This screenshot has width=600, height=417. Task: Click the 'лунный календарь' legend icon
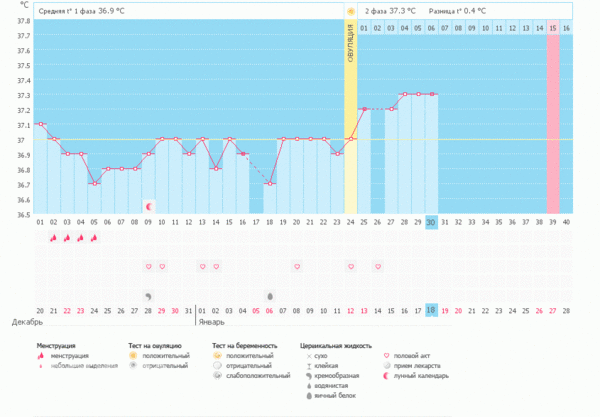click(x=387, y=377)
